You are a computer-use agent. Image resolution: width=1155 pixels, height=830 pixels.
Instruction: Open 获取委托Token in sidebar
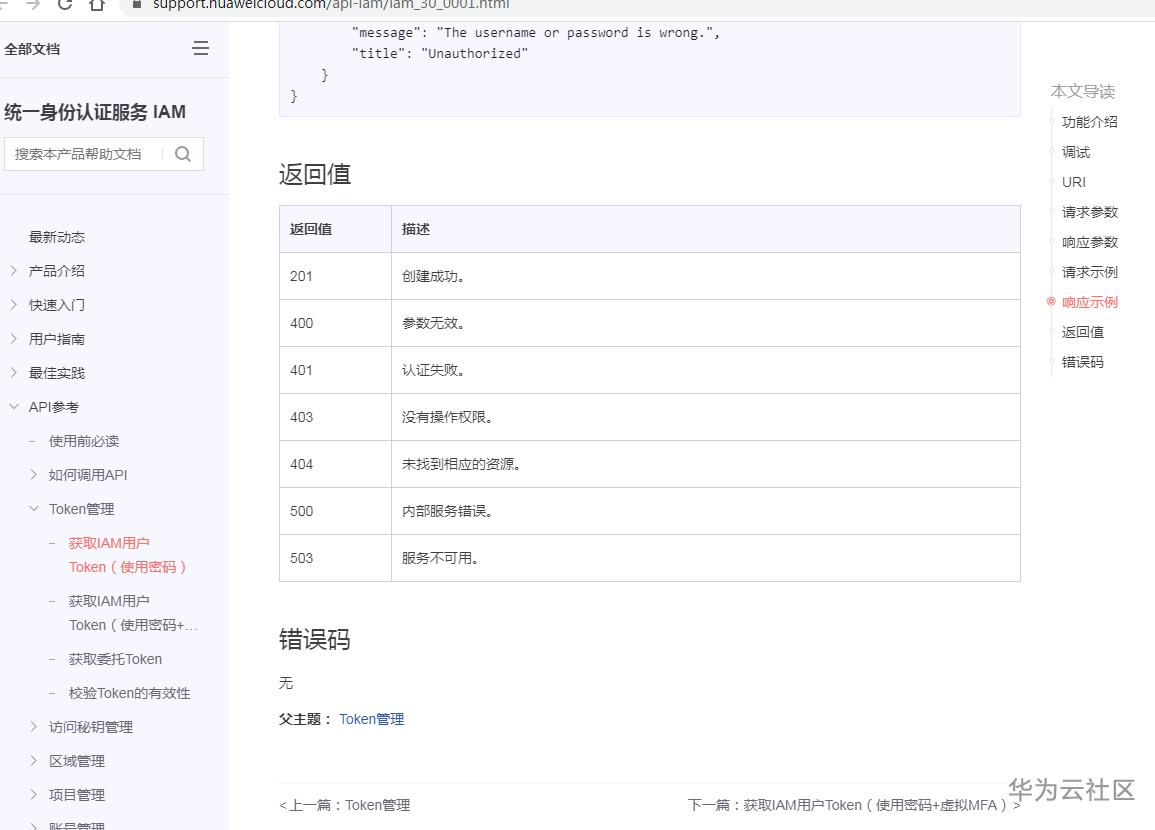(115, 659)
